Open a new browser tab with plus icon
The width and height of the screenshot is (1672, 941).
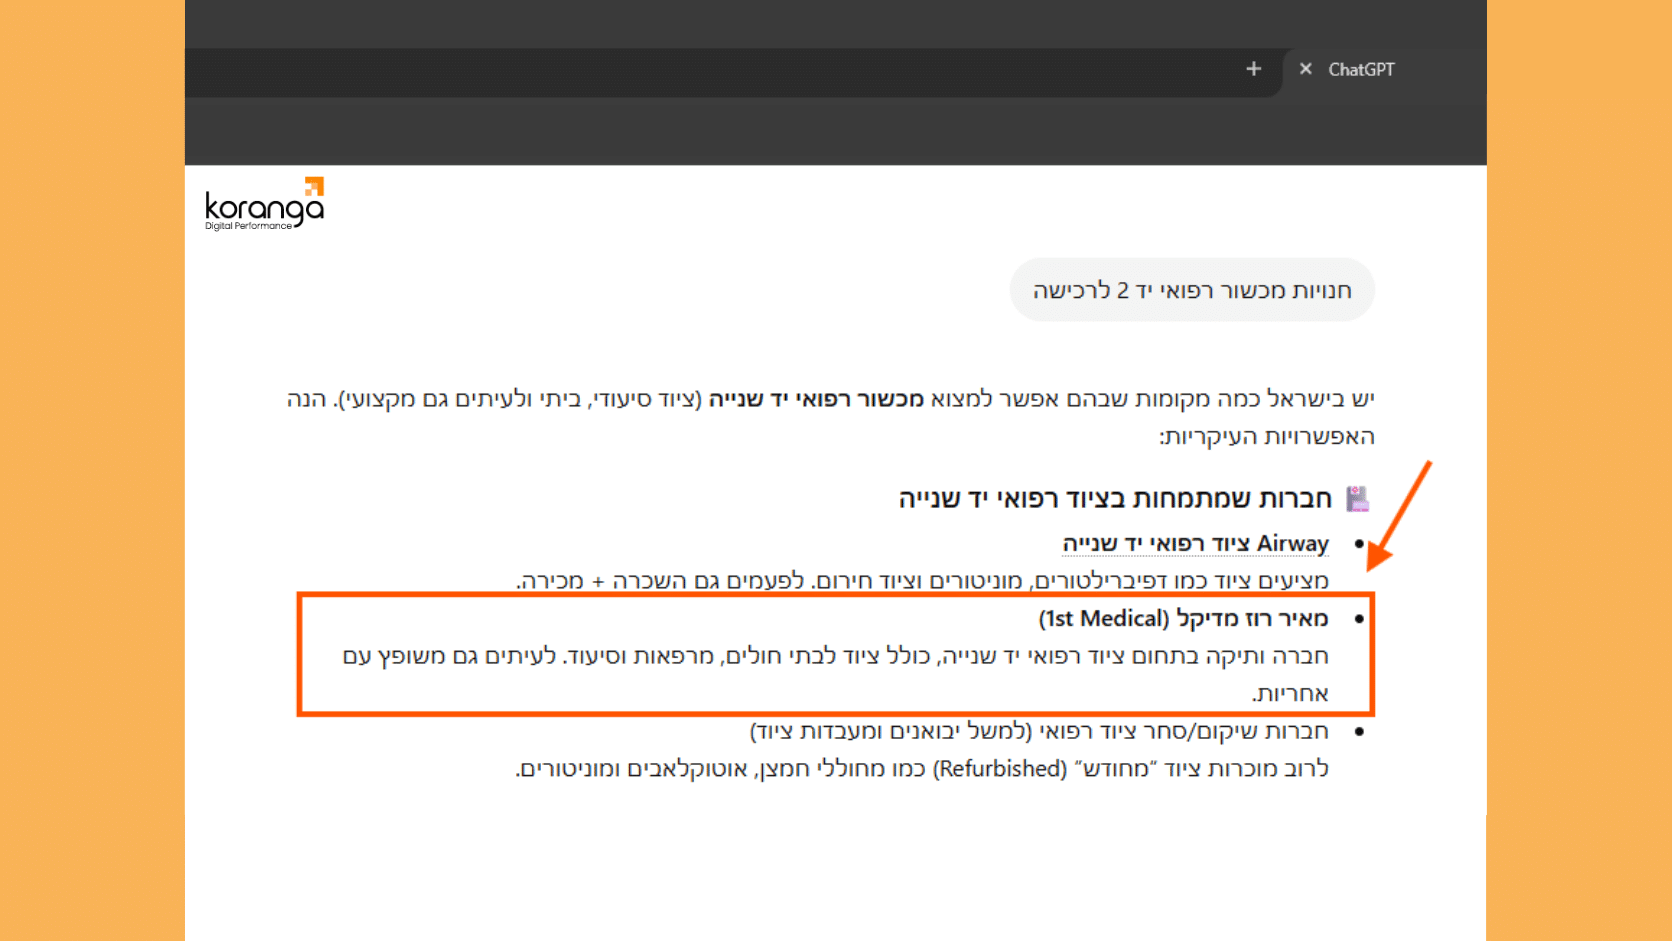click(1253, 69)
